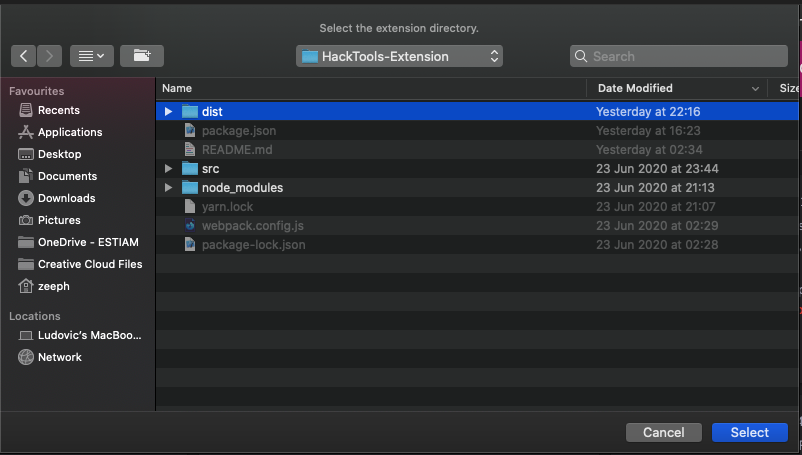Image resolution: width=802 pixels, height=455 pixels.
Task: Open the zeeph home folder
Action: pos(54,286)
